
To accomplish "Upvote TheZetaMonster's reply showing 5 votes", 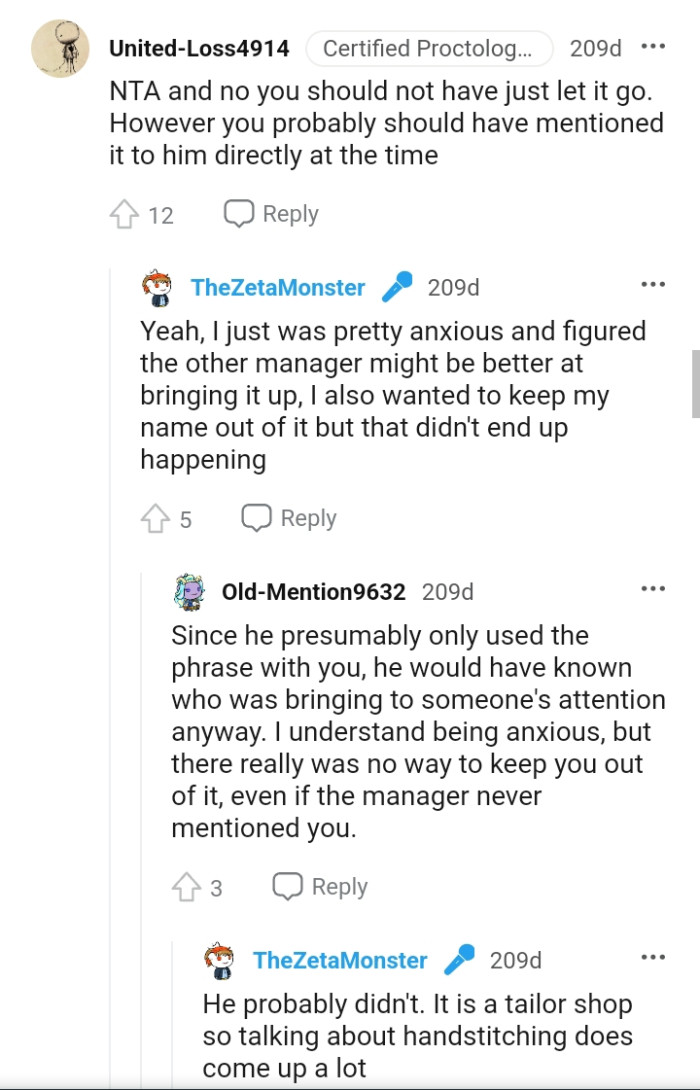I will click(x=156, y=518).
